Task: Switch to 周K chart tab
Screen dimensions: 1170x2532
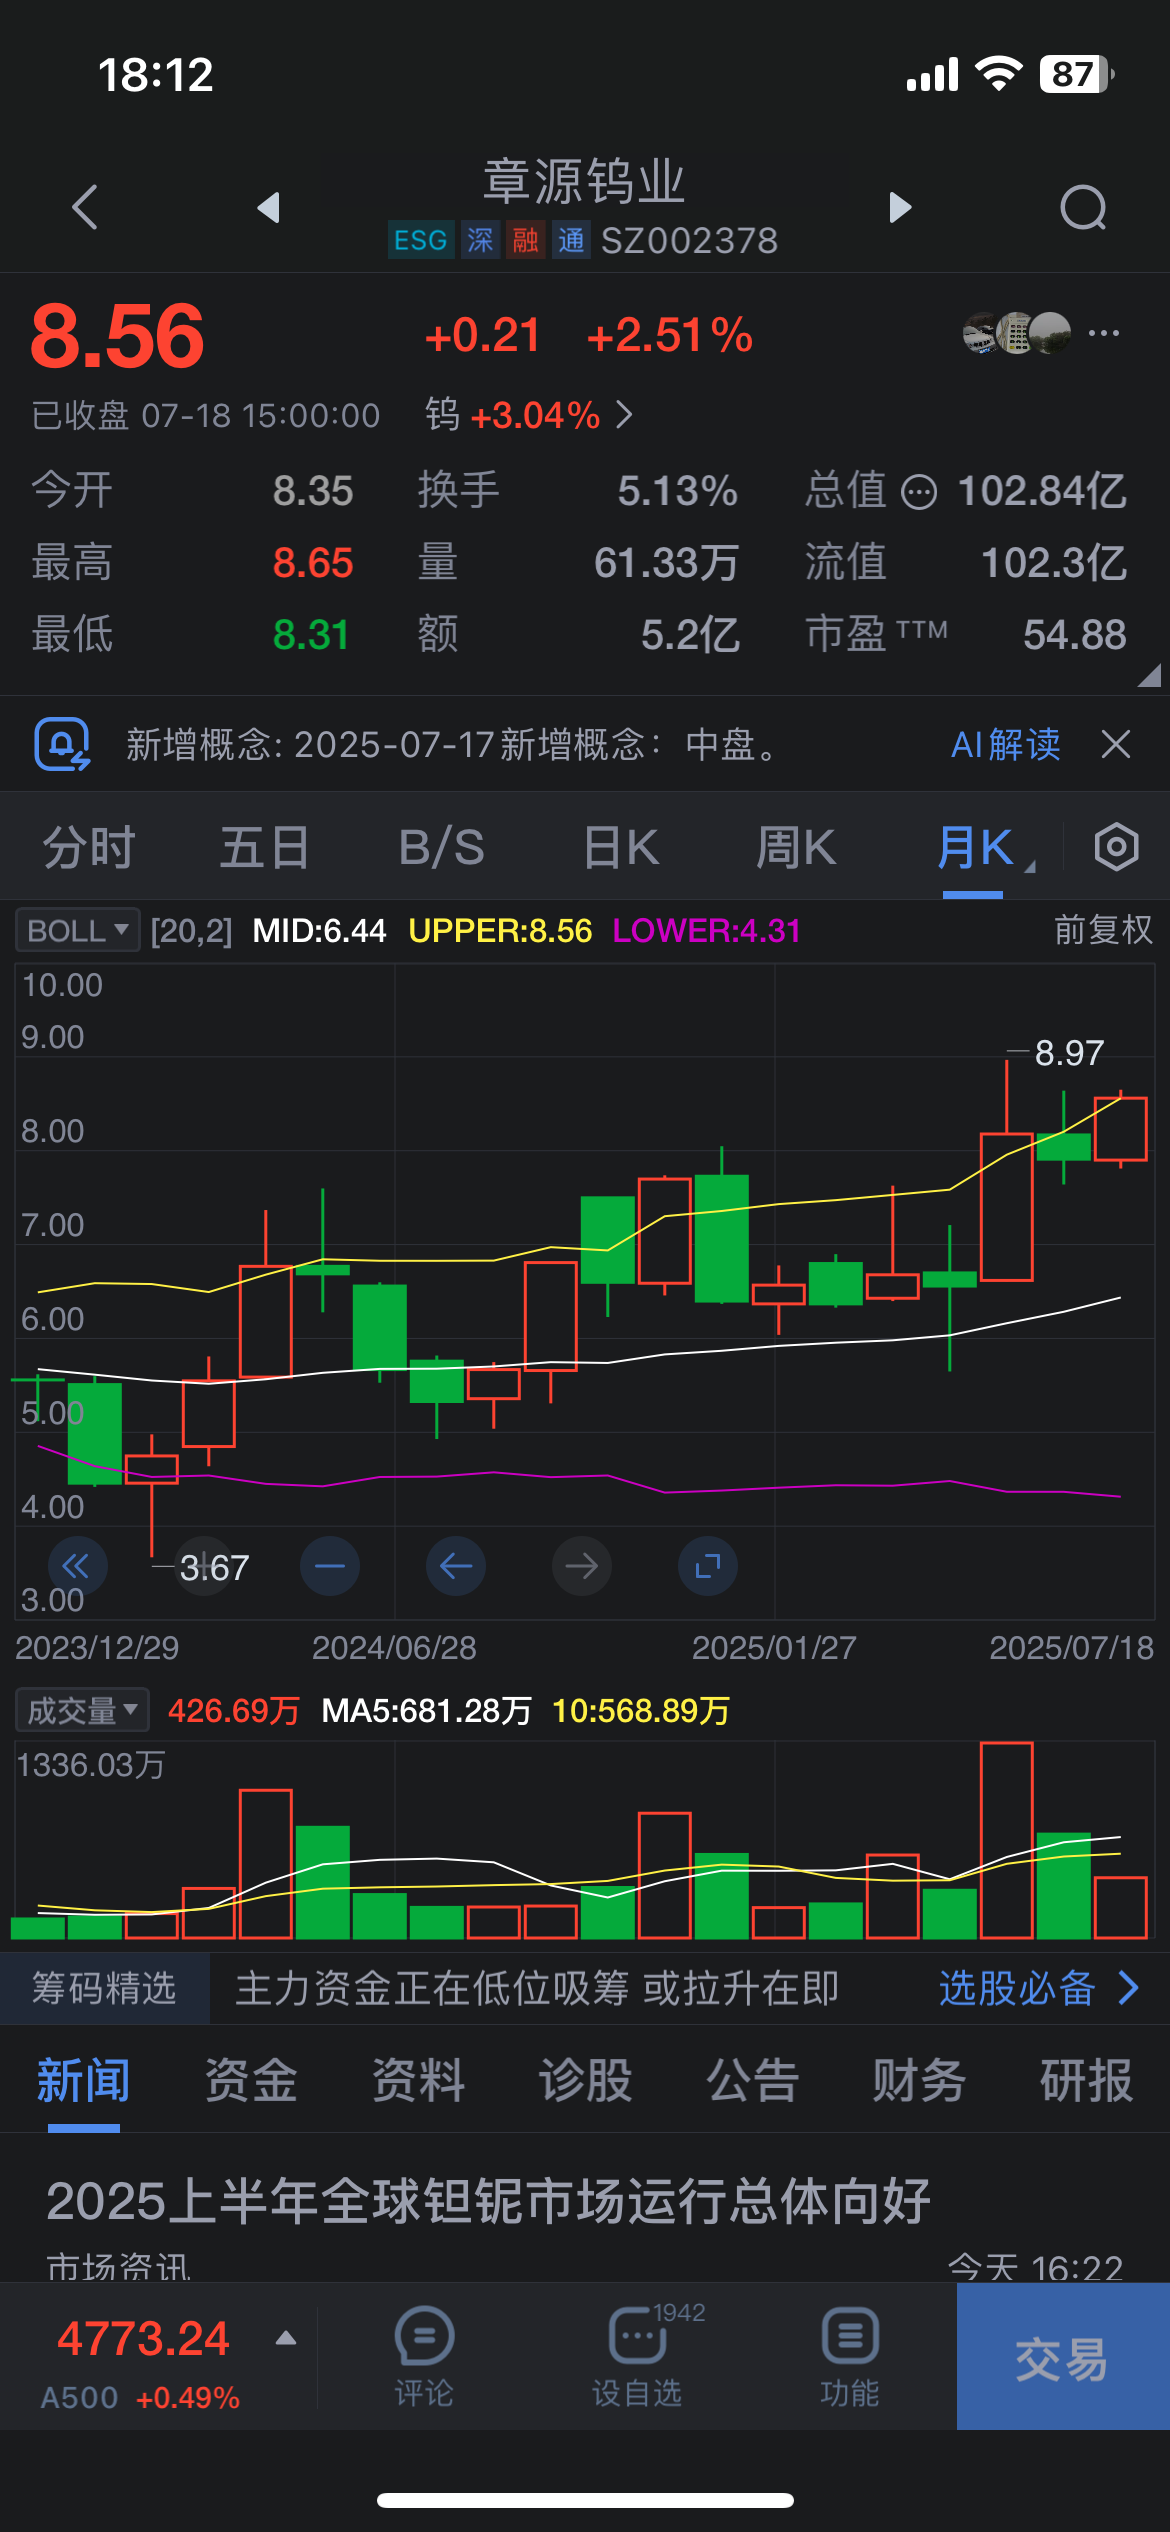Action: click(x=796, y=848)
